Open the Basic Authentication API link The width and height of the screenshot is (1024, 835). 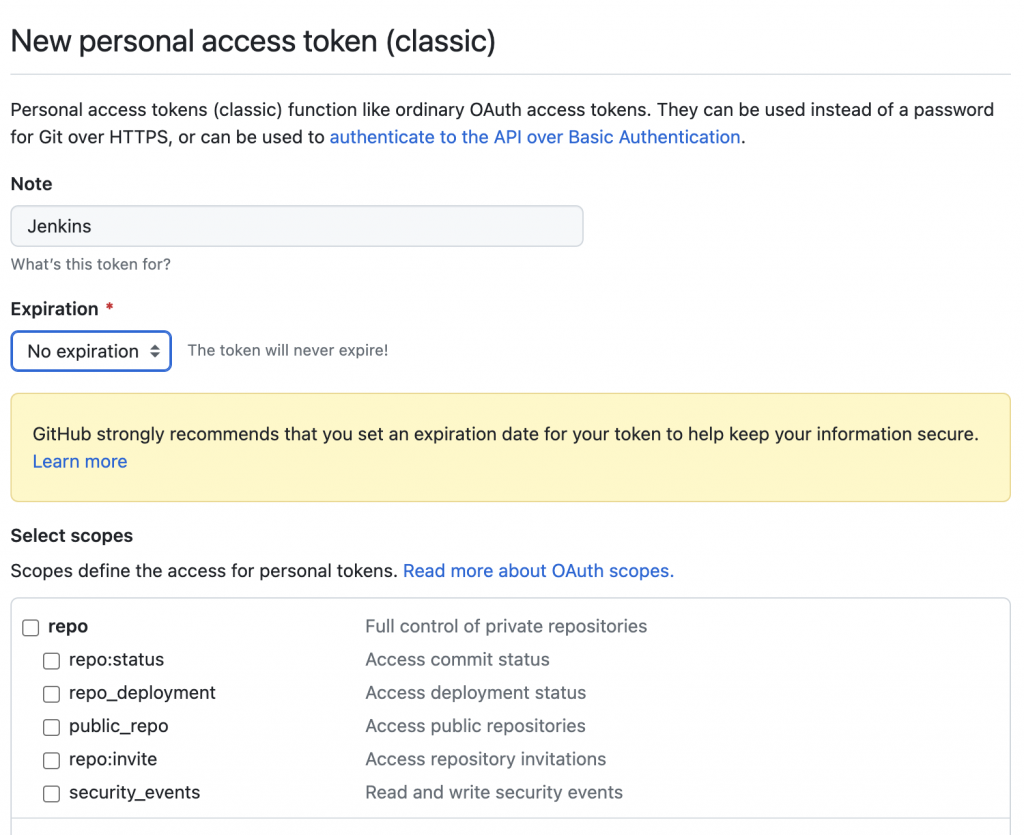535,137
